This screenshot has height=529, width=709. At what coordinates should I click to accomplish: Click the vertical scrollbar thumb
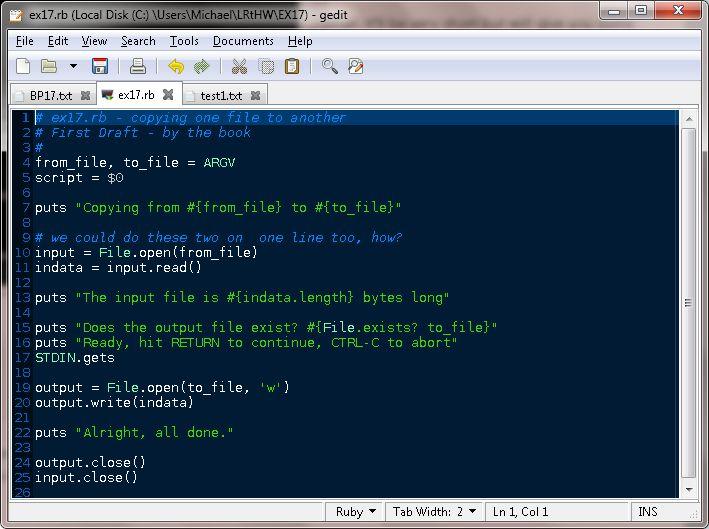coord(688,303)
